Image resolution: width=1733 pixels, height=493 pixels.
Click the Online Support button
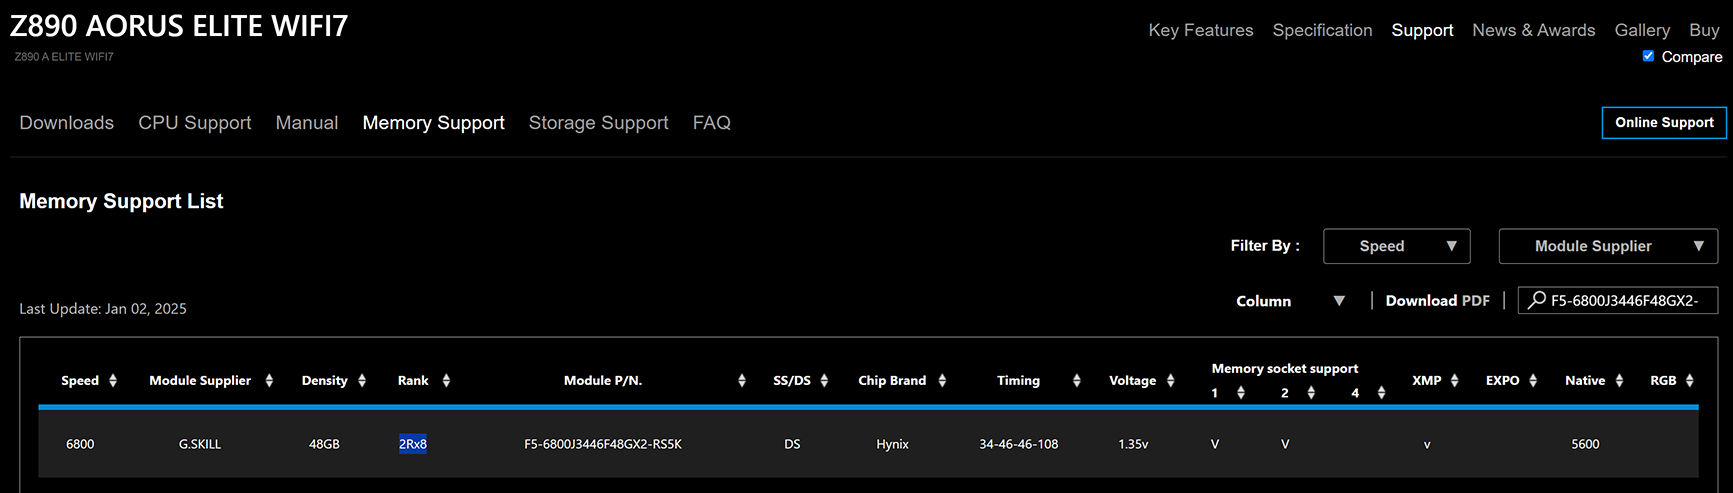pos(1663,122)
